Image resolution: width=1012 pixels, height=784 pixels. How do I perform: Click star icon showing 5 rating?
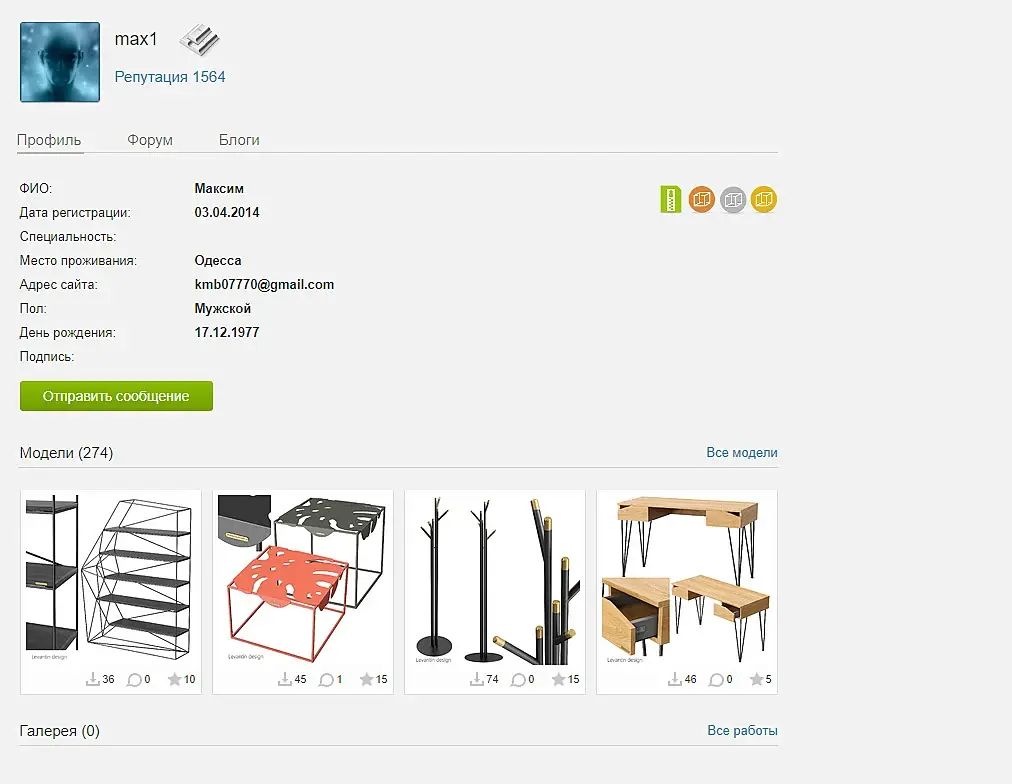pyautogui.click(x=756, y=679)
